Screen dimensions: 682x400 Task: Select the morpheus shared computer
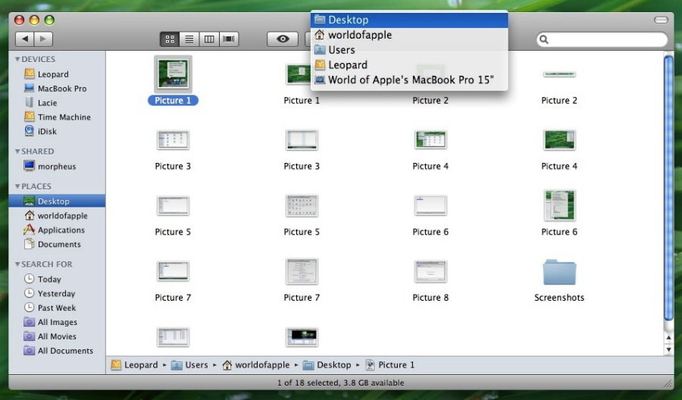coord(50,166)
